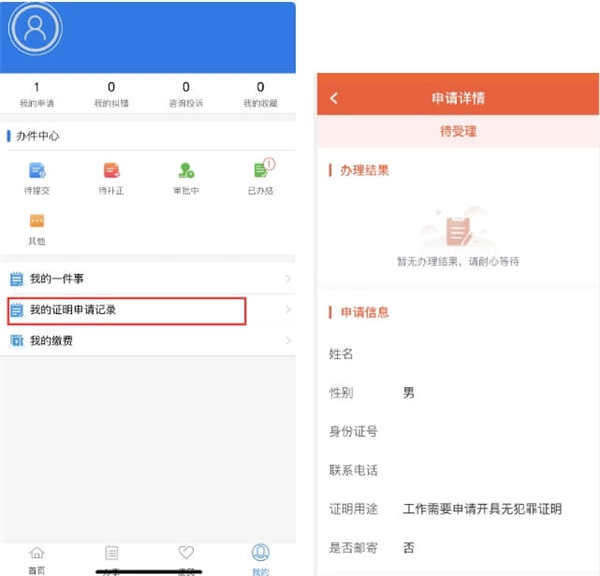The height and width of the screenshot is (576, 600).
Task: Open 咨询投诉 count
Action: click(x=186, y=94)
